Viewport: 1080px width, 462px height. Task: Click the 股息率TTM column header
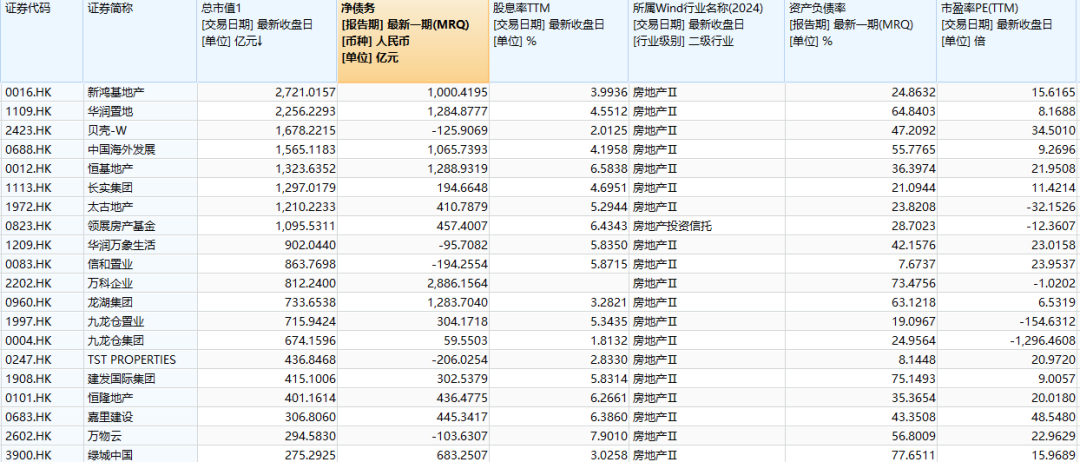559,41
